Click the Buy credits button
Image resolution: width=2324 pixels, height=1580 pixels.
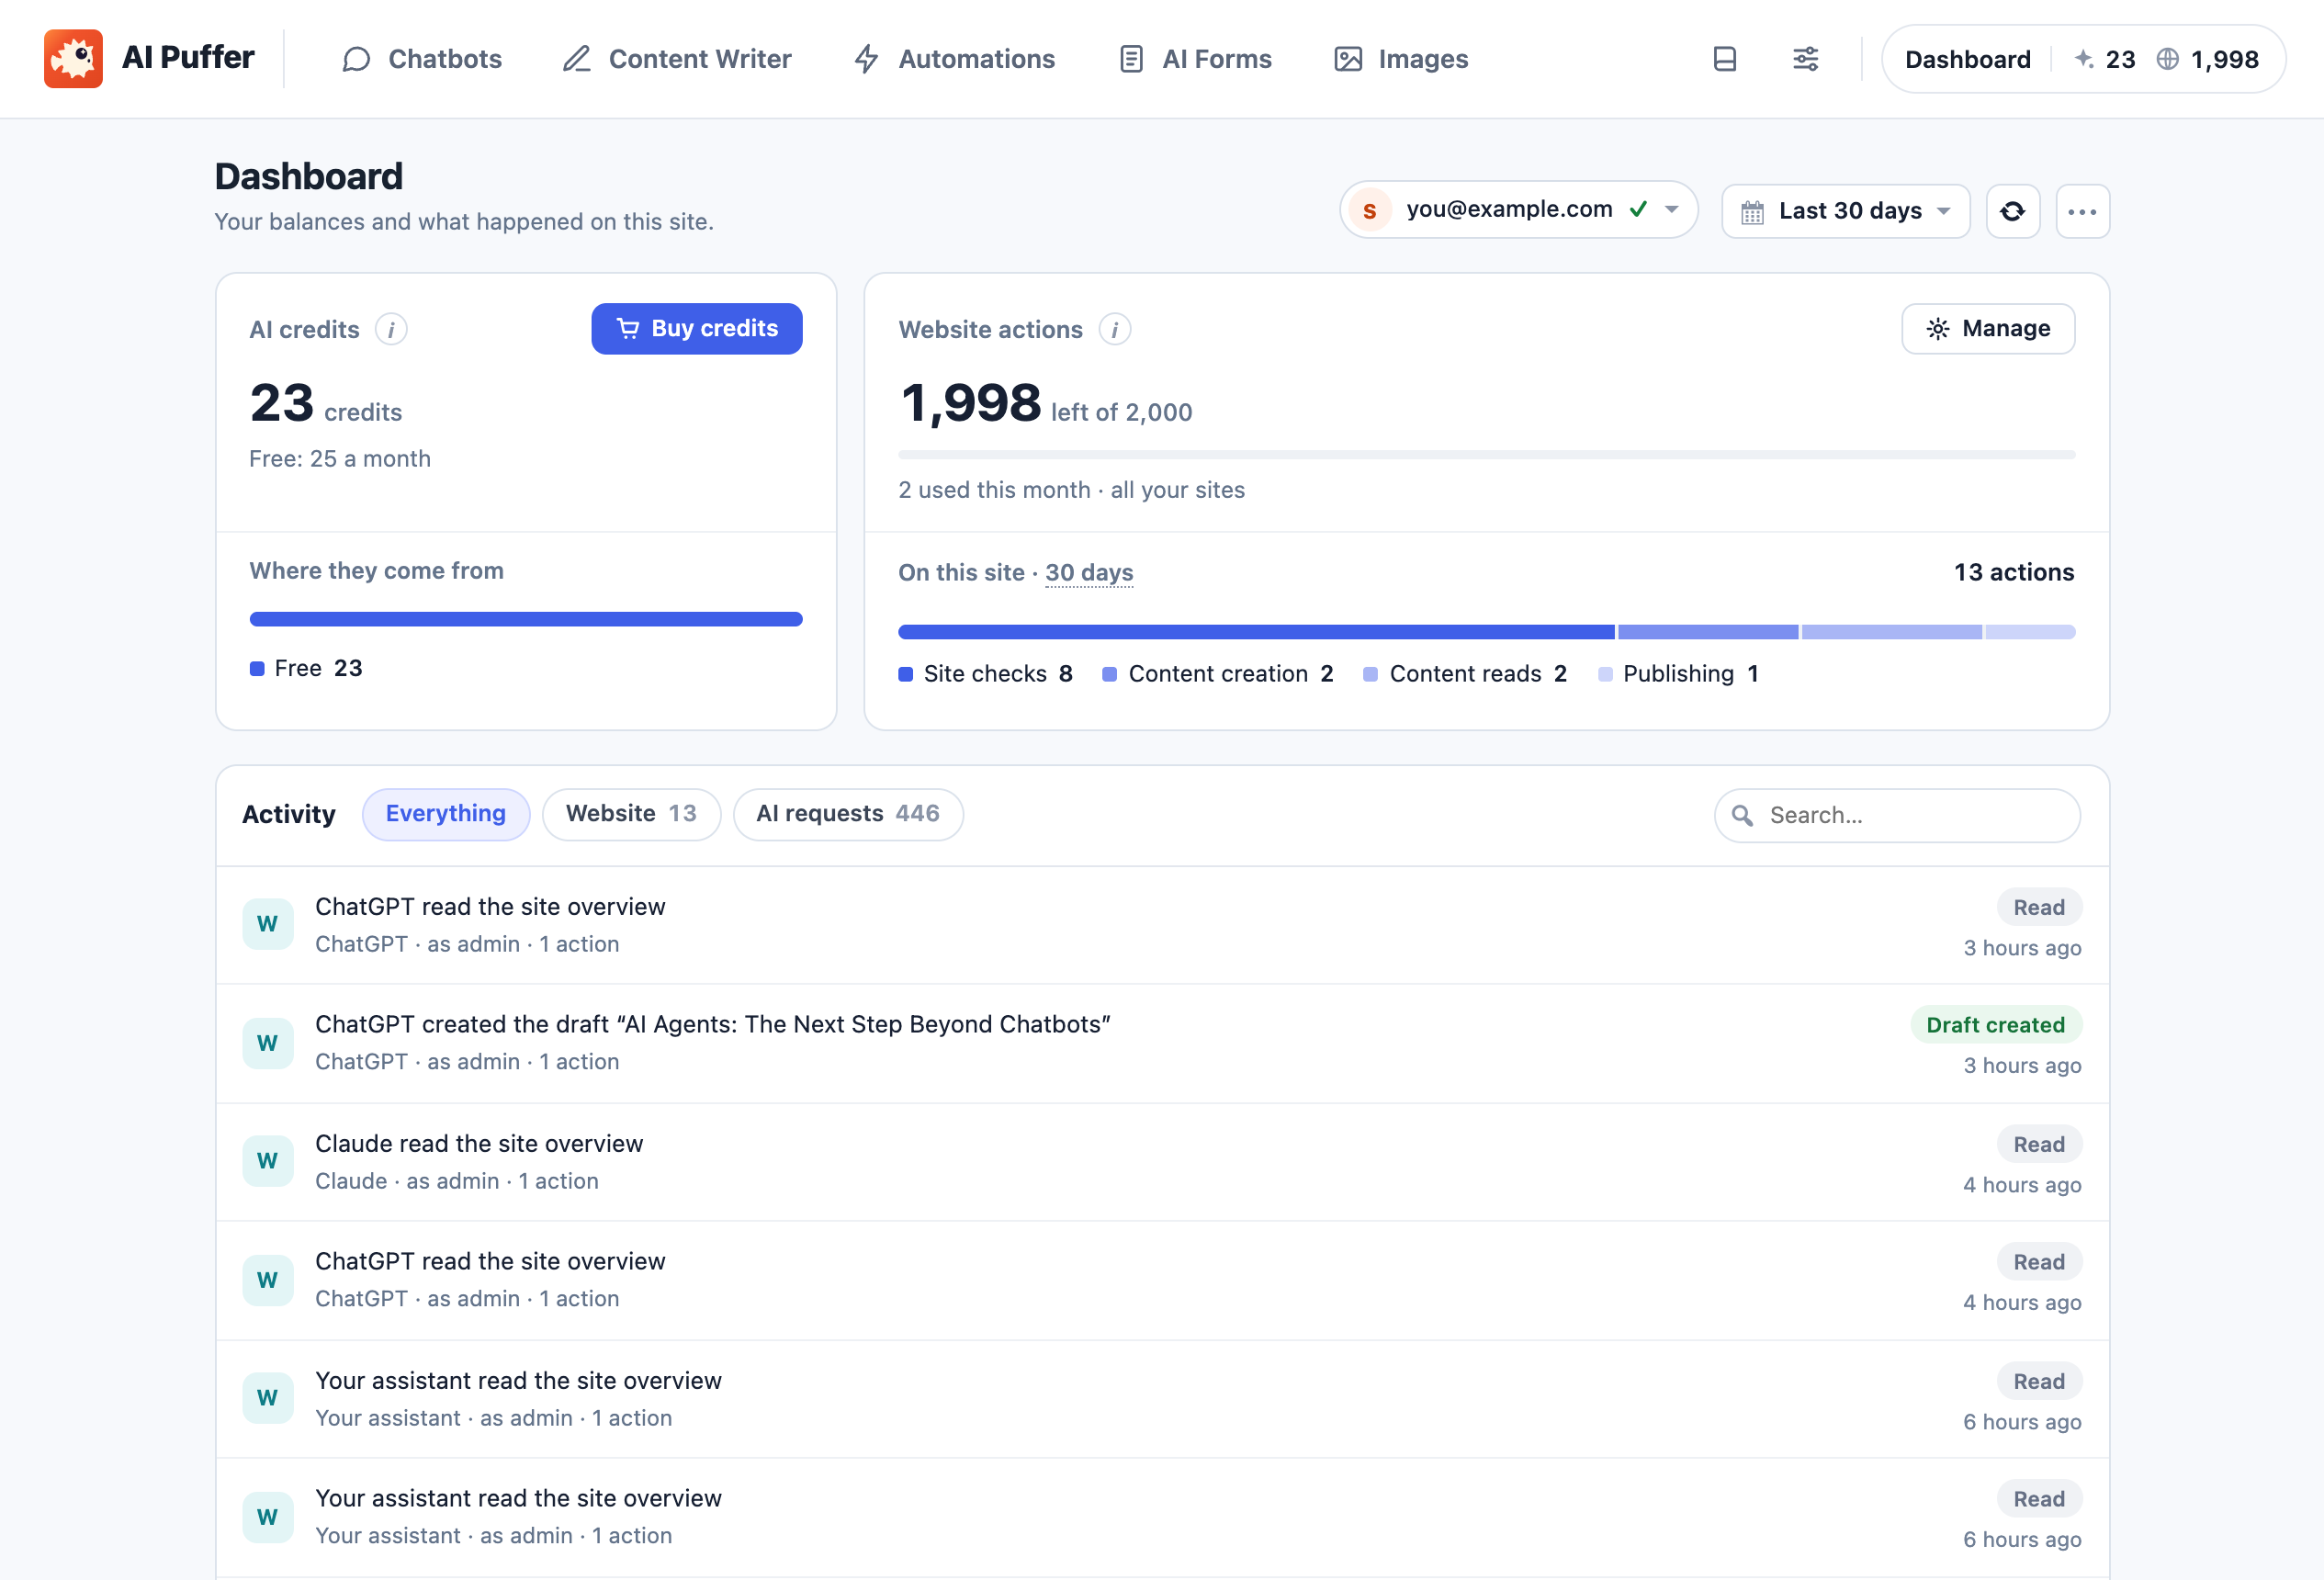click(x=697, y=329)
